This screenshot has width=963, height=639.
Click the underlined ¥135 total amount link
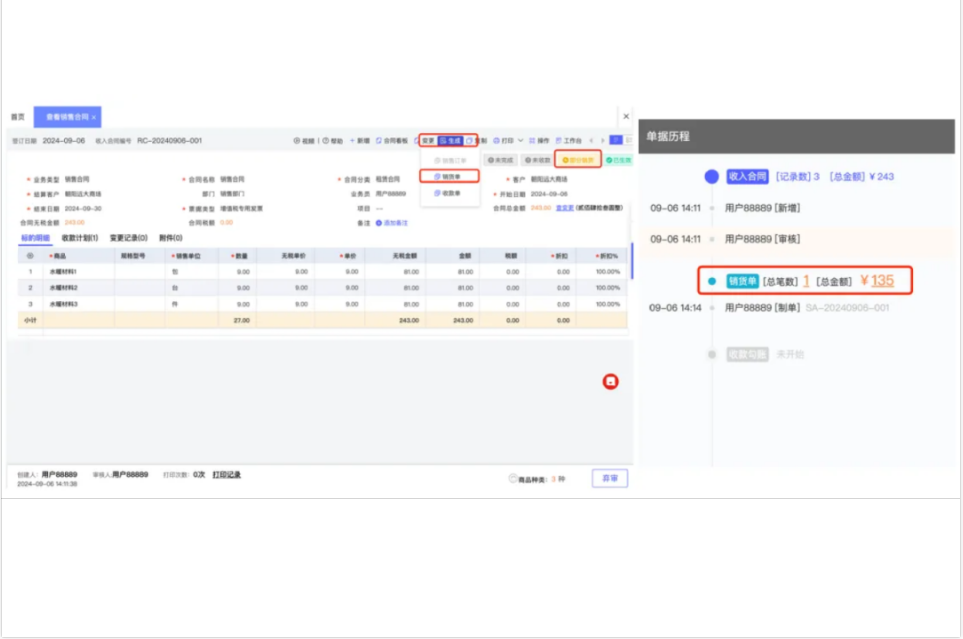(x=877, y=281)
